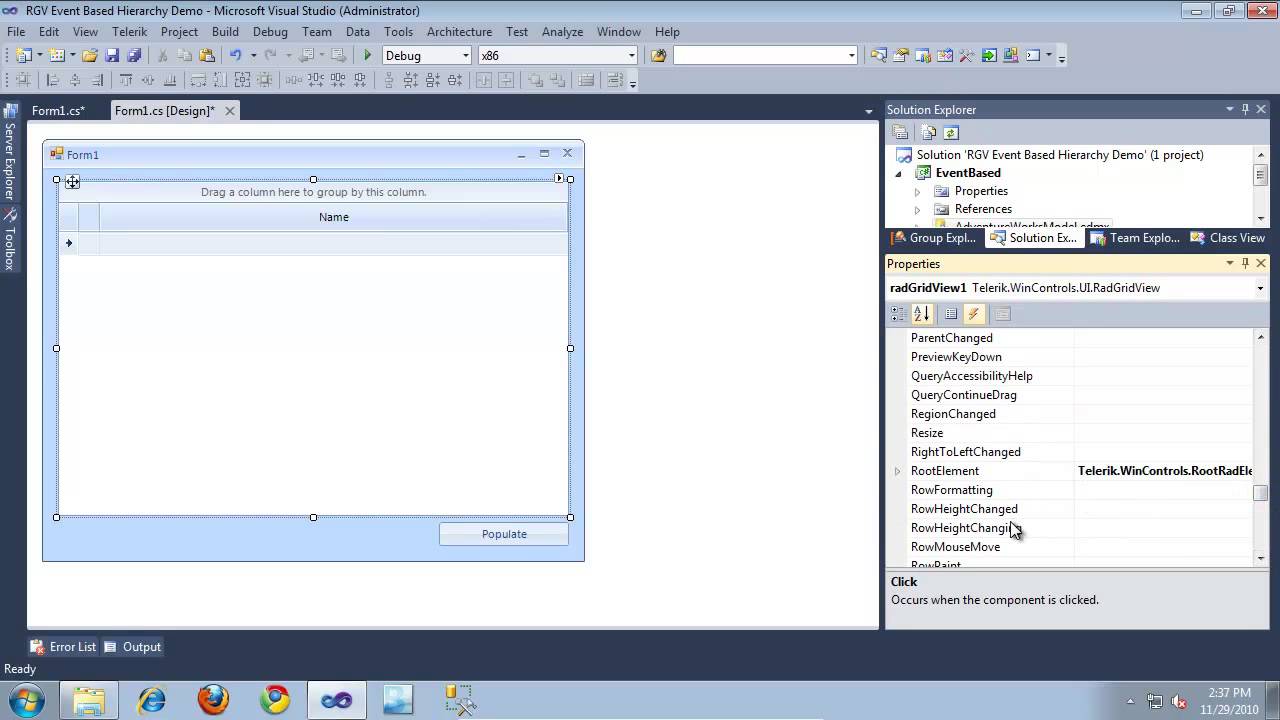Viewport: 1280px width, 720px height.
Task: Open the Output panel
Action: click(x=132, y=647)
